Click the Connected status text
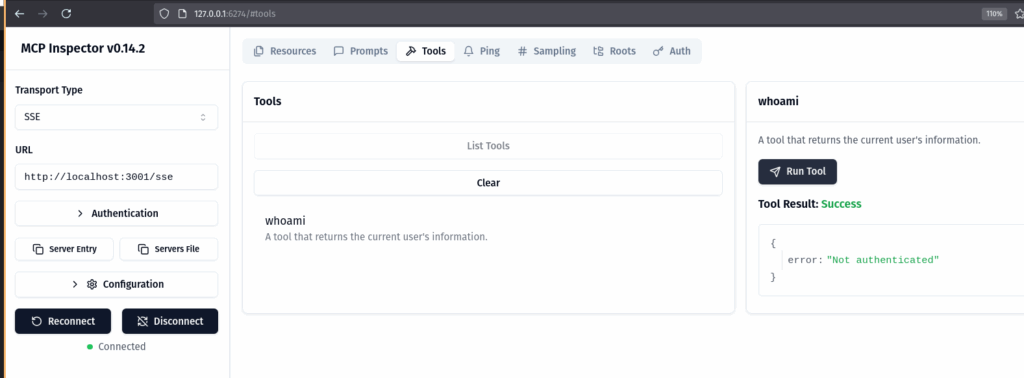1024x378 pixels. (121, 347)
